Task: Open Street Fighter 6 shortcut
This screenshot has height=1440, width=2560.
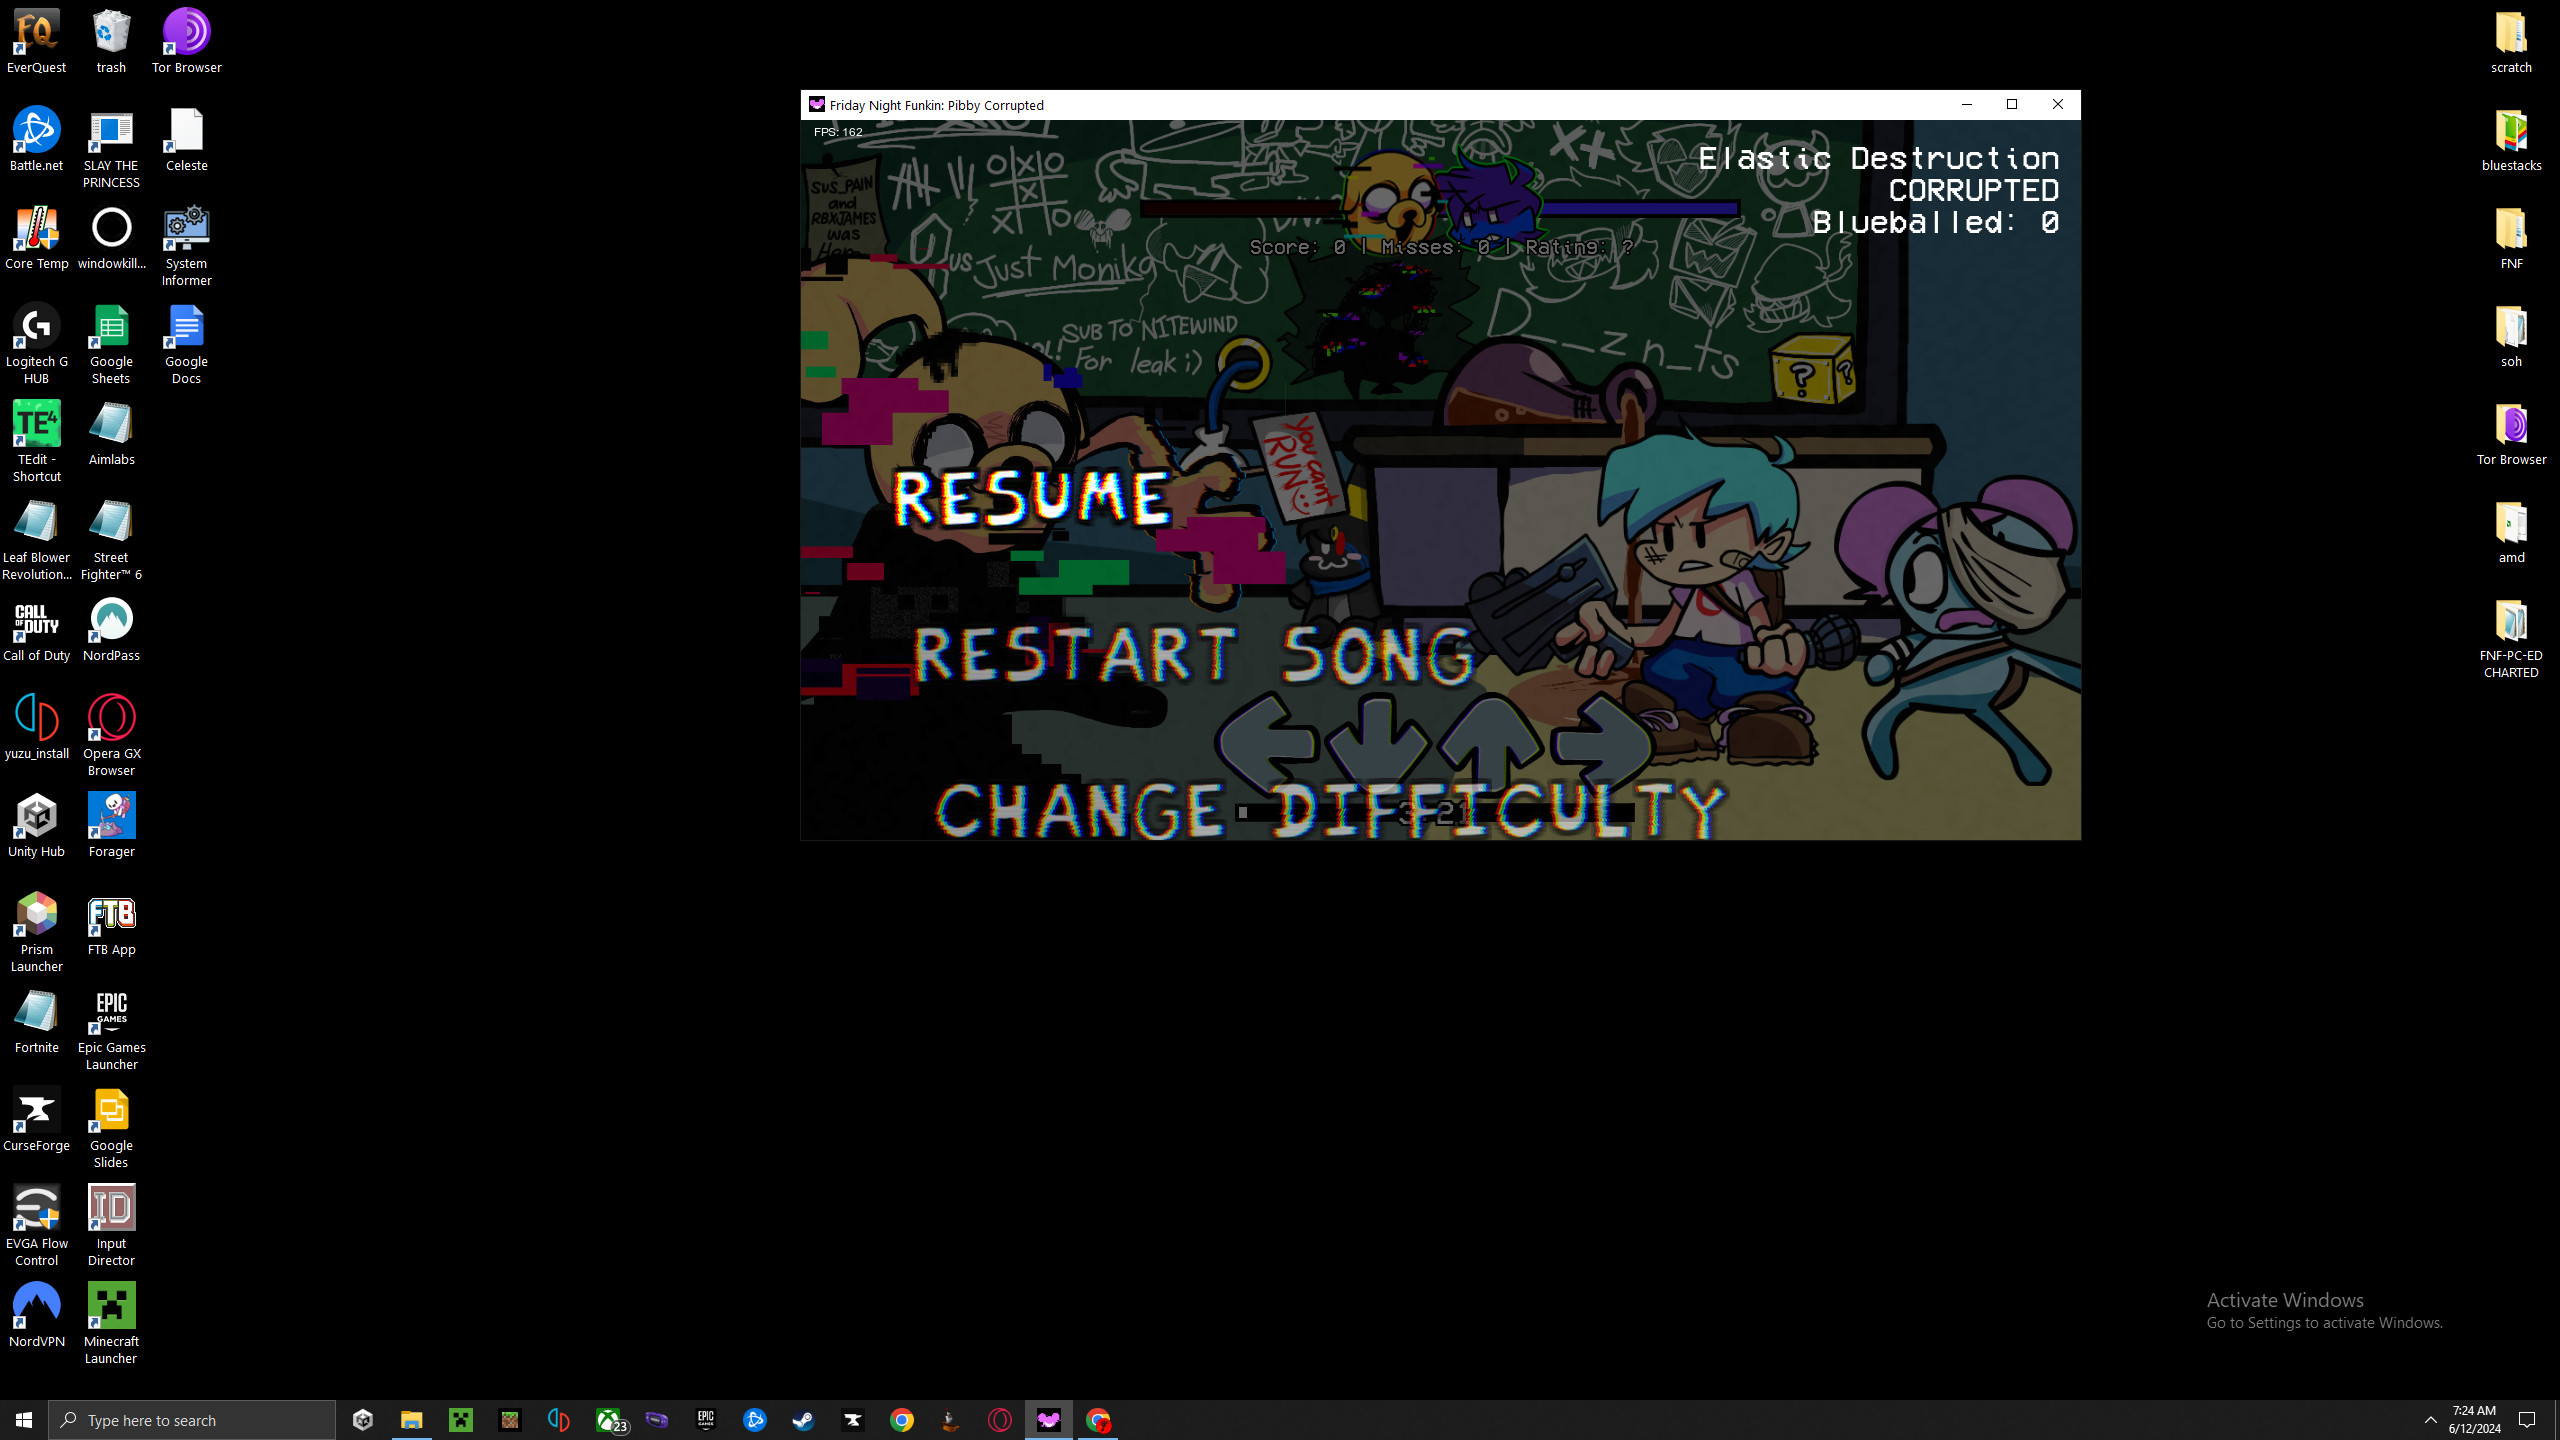Action: click(x=111, y=540)
